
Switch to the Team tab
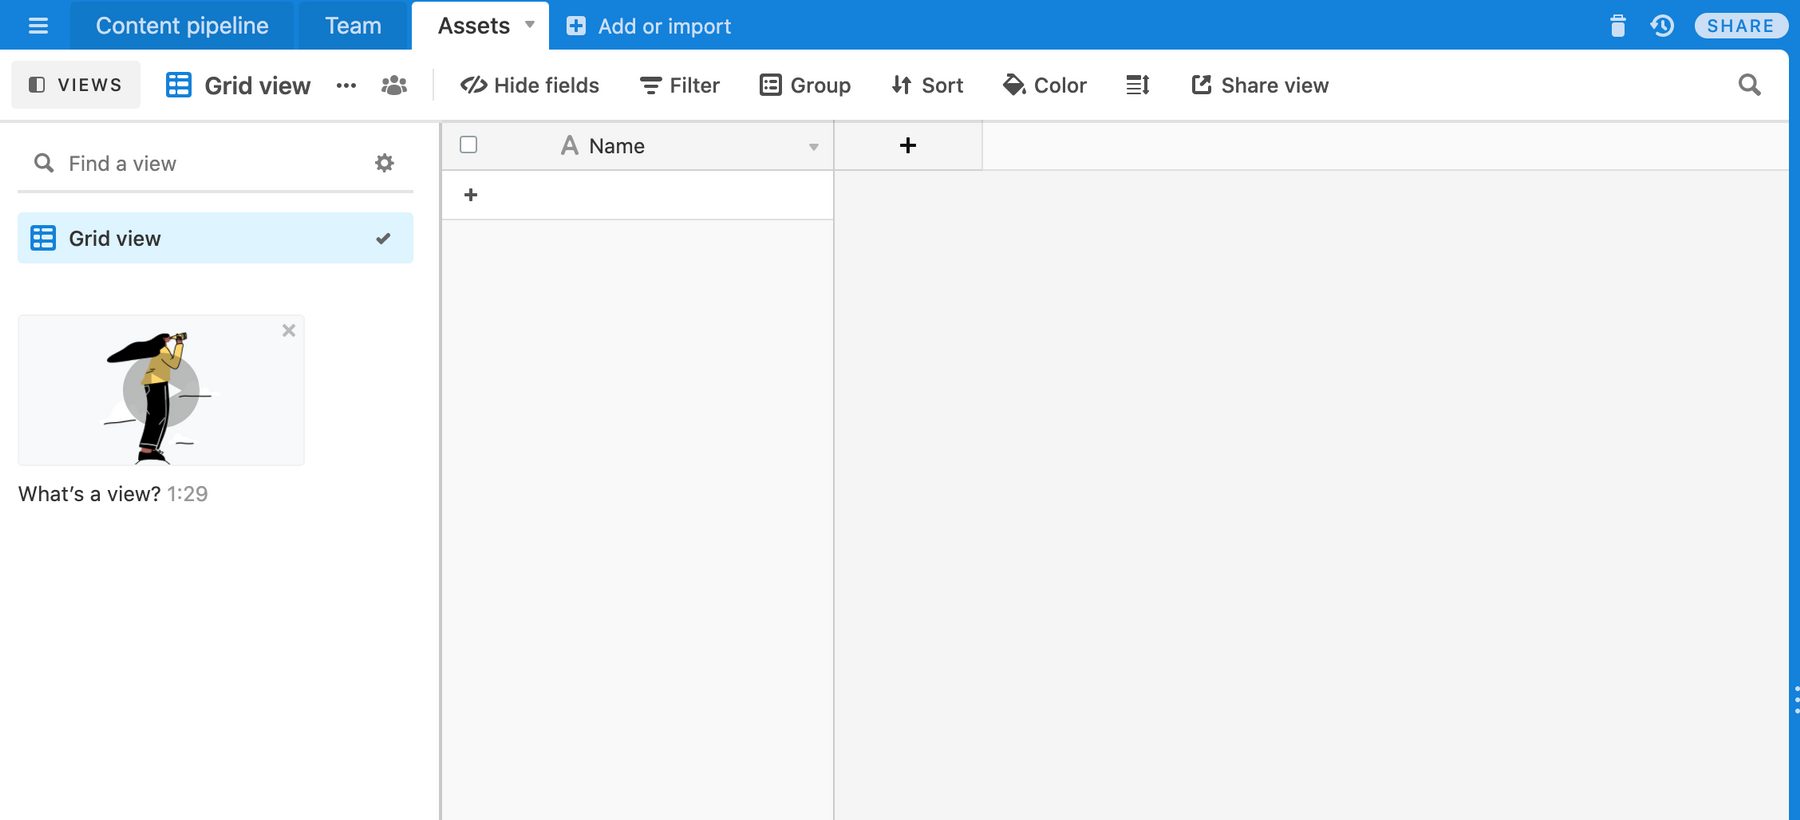[x=353, y=26]
